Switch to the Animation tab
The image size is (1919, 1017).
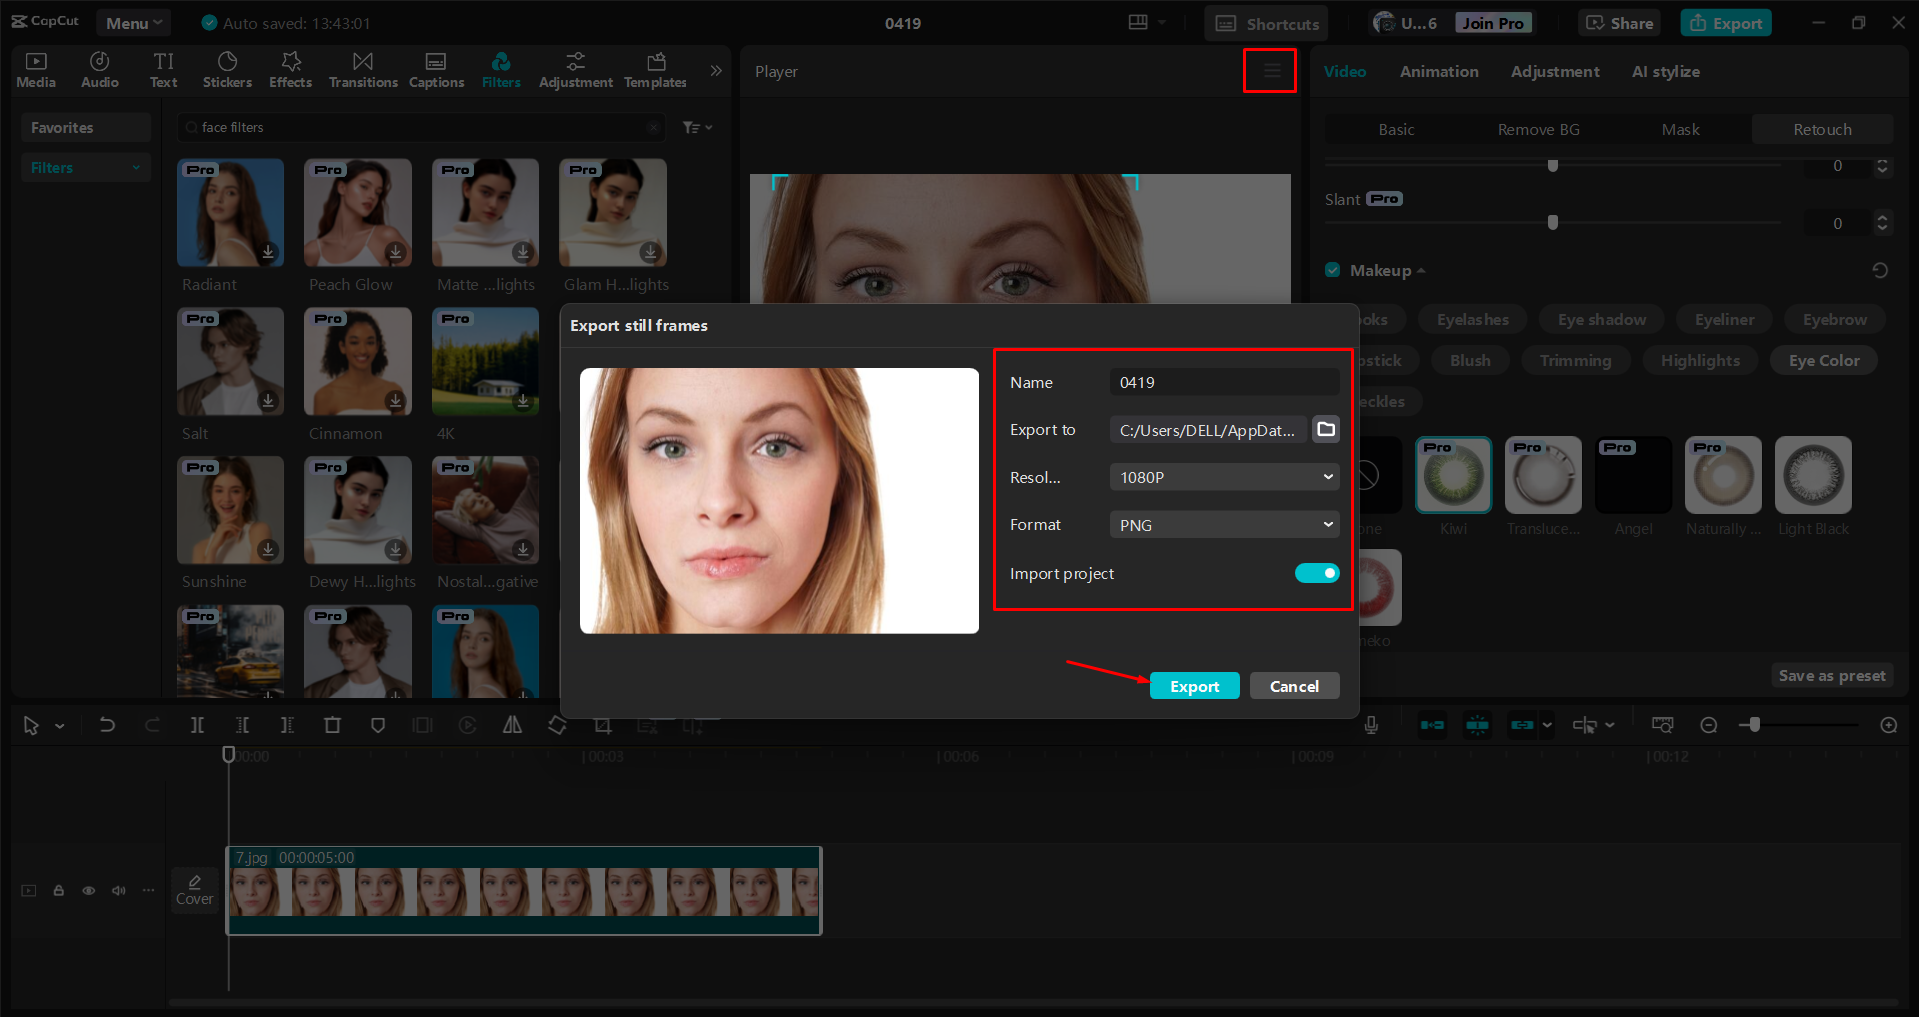point(1438,71)
